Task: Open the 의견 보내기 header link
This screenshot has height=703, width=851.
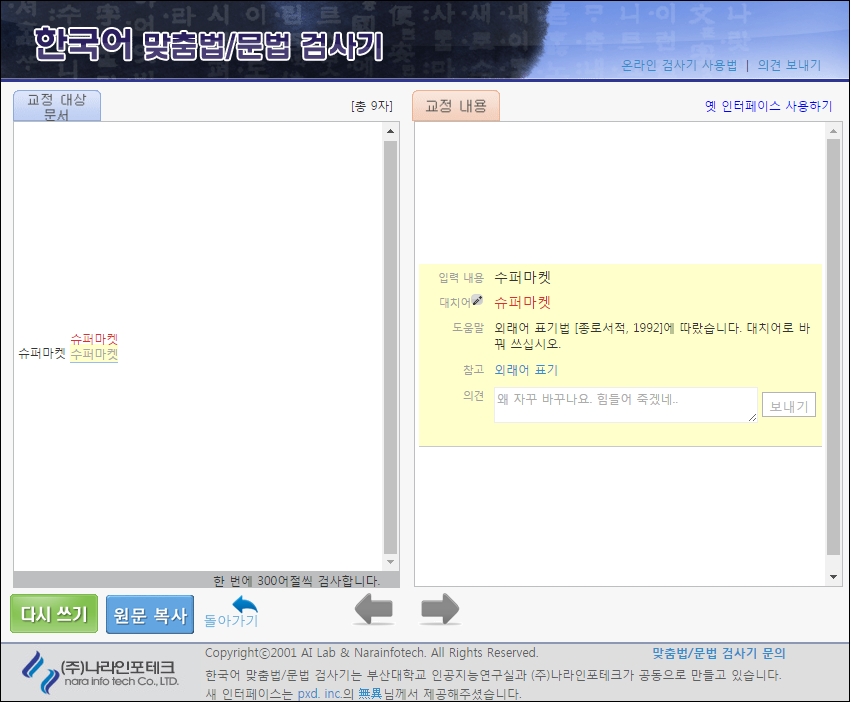Action: point(789,66)
